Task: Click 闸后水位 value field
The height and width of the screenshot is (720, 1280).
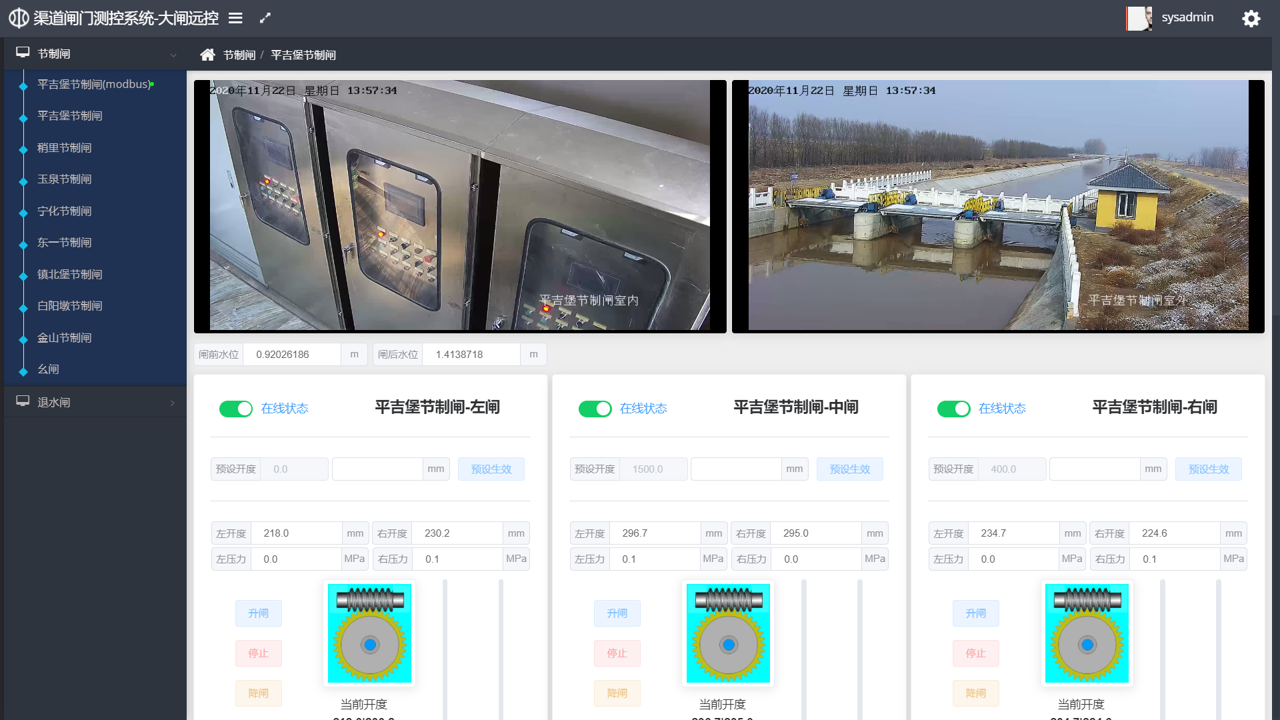Action: [471, 355]
